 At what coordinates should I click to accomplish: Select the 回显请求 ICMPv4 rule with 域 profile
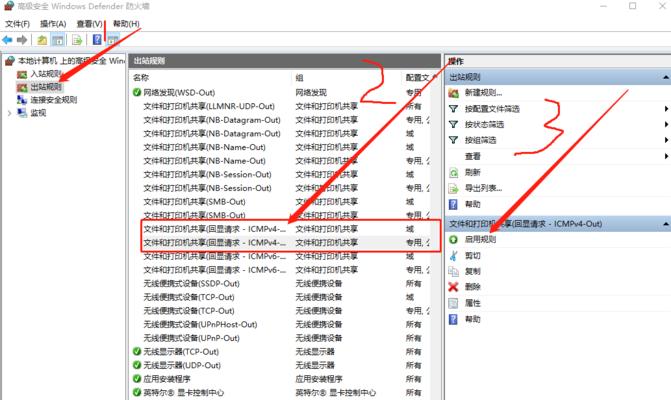214,229
